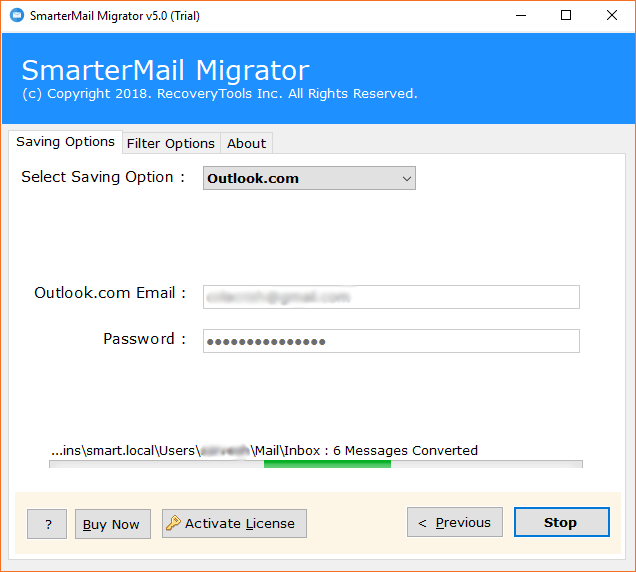Click the 'Select Saving Option :' label
Image resolution: width=636 pixels, height=572 pixels.
click(x=103, y=177)
